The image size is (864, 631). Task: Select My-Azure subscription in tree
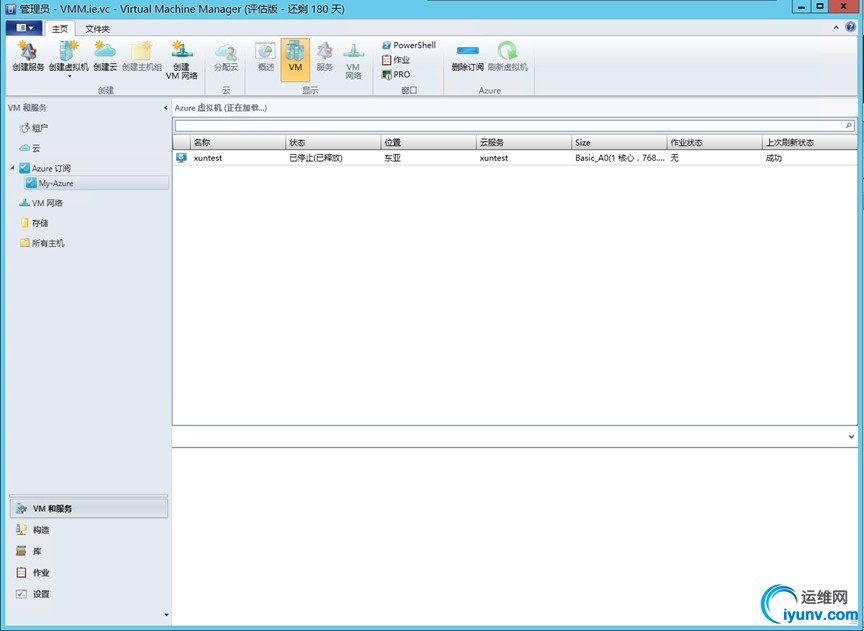[56, 183]
